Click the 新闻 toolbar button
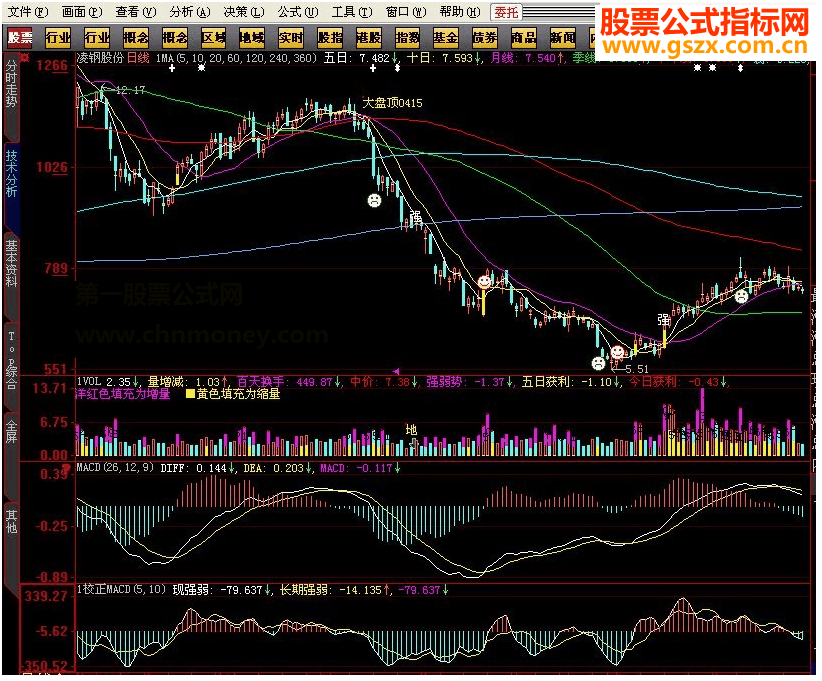 [x=562, y=38]
